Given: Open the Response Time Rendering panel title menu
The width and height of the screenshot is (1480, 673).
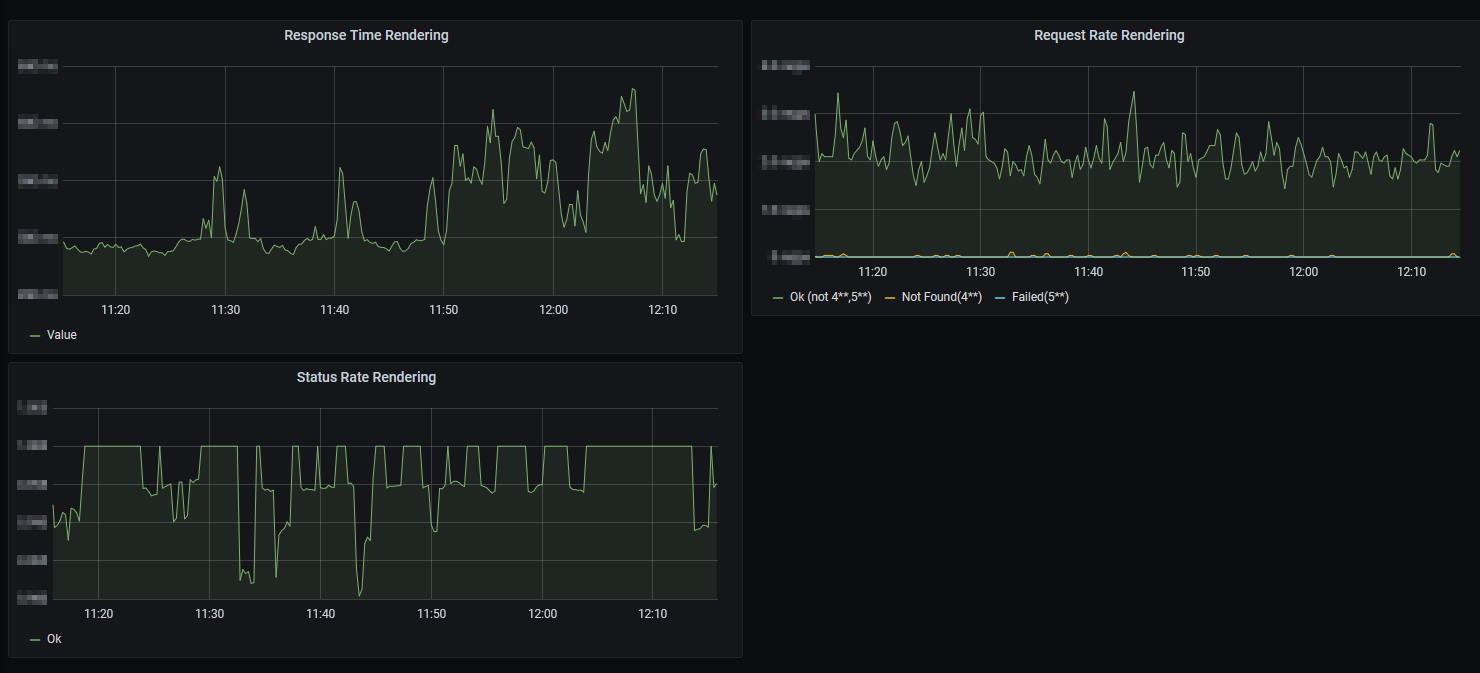Looking at the screenshot, I should [366, 35].
